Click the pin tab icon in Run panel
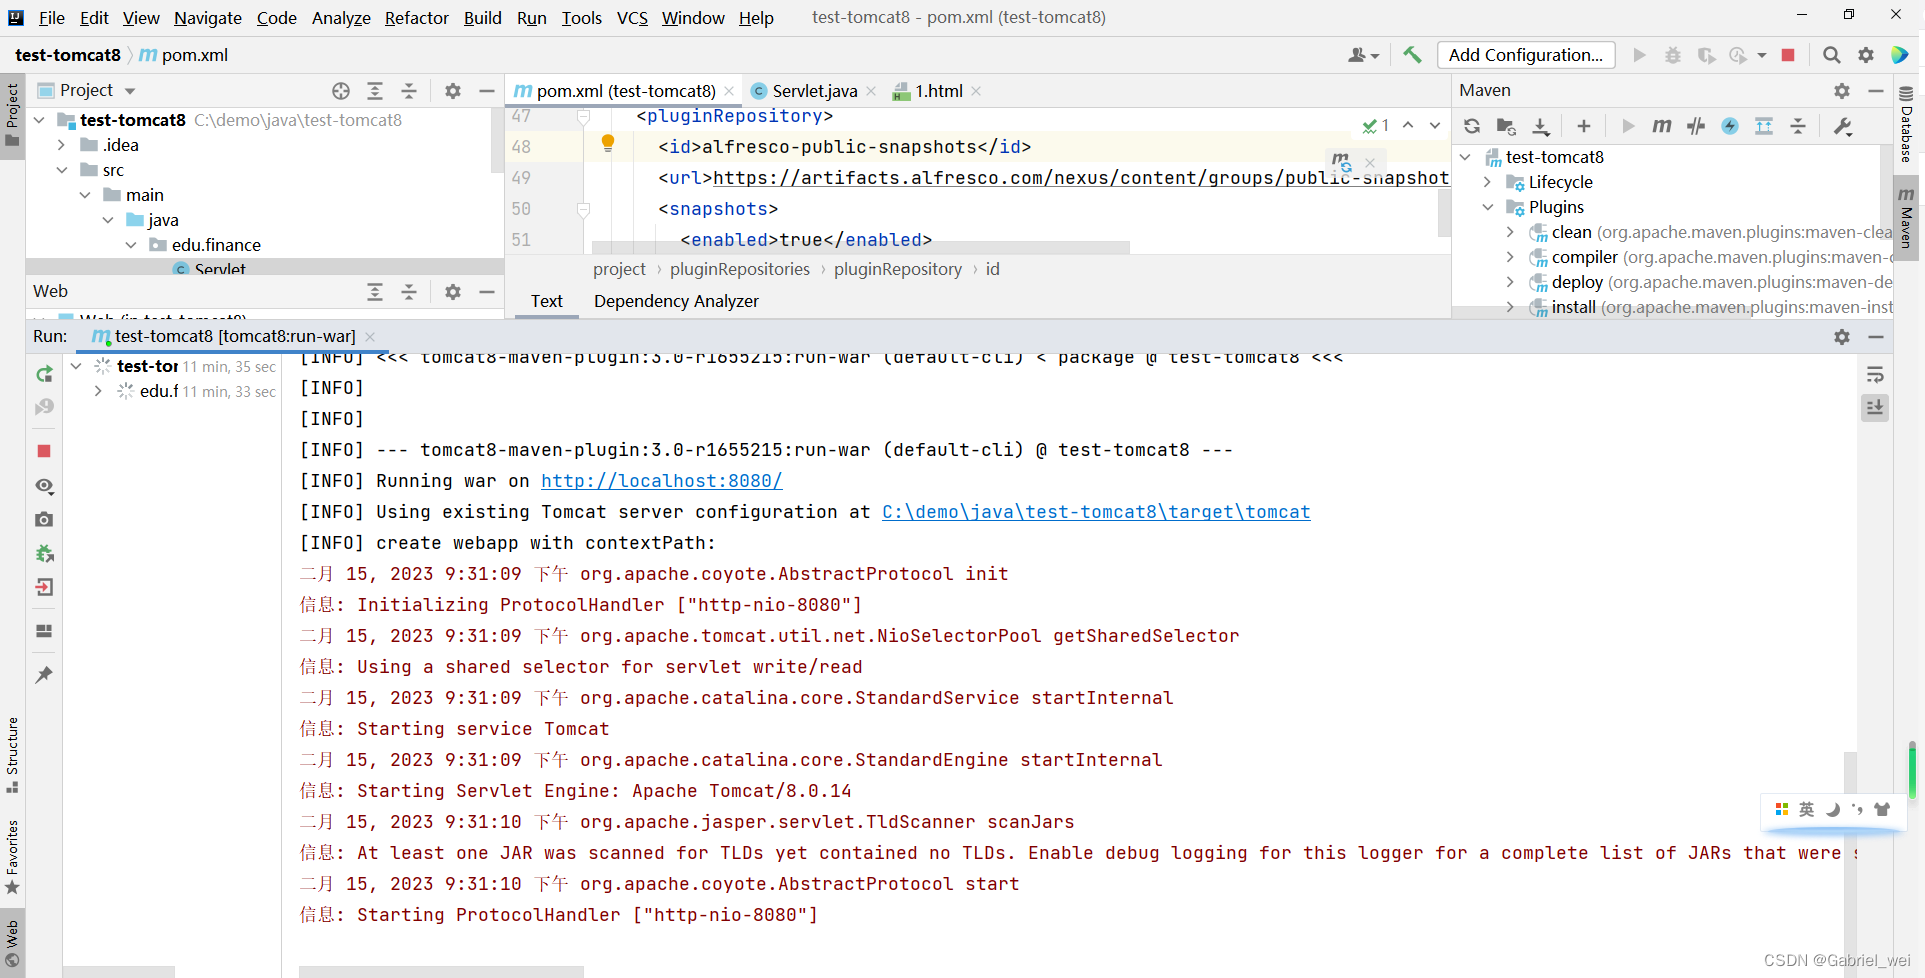Image resolution: width=1925 pixels, height=978 pixels. [44, 675]
